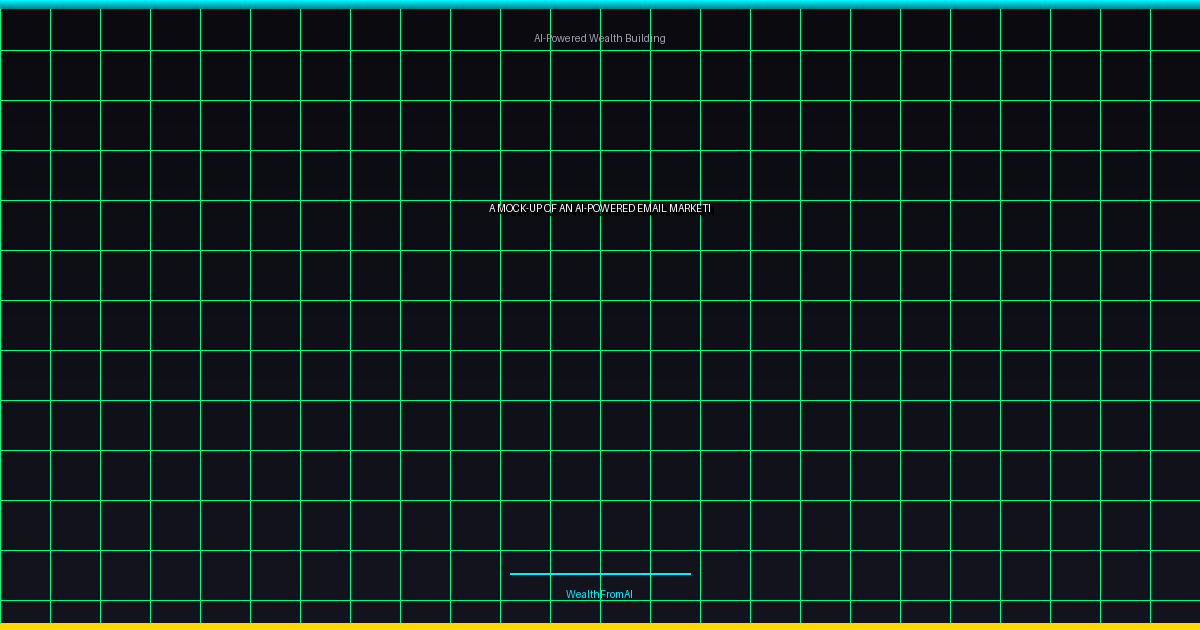
Task: Click the "AI-Powered Wealth Building" header text
Action: point(599,38)
